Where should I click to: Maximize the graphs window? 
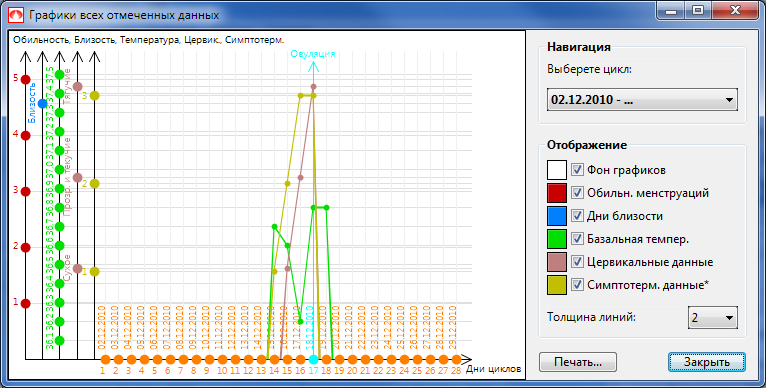pyautogui.click(x=697, y=11)
